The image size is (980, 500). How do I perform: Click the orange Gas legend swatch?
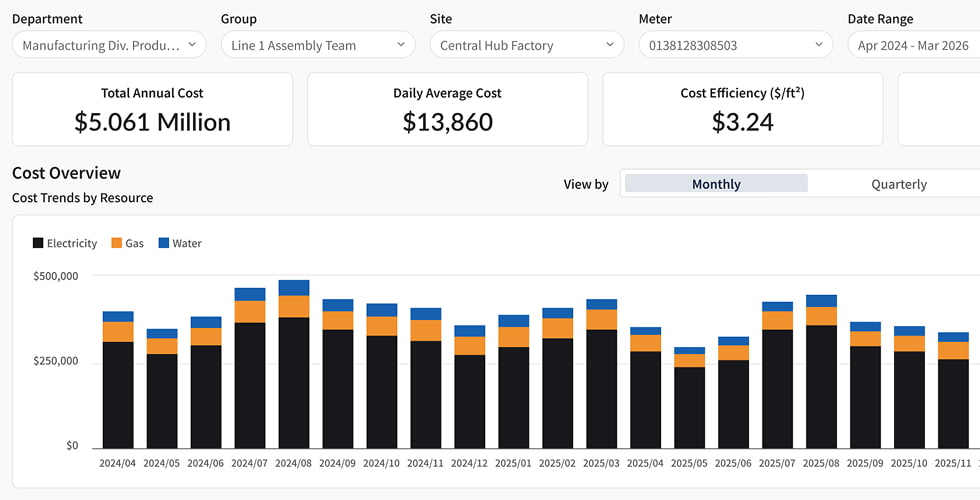click(117, 243)
